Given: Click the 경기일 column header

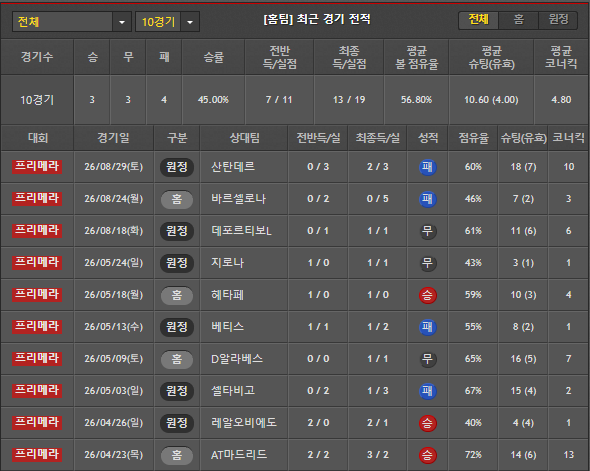Looking at the screenshot, I should 114,138.
